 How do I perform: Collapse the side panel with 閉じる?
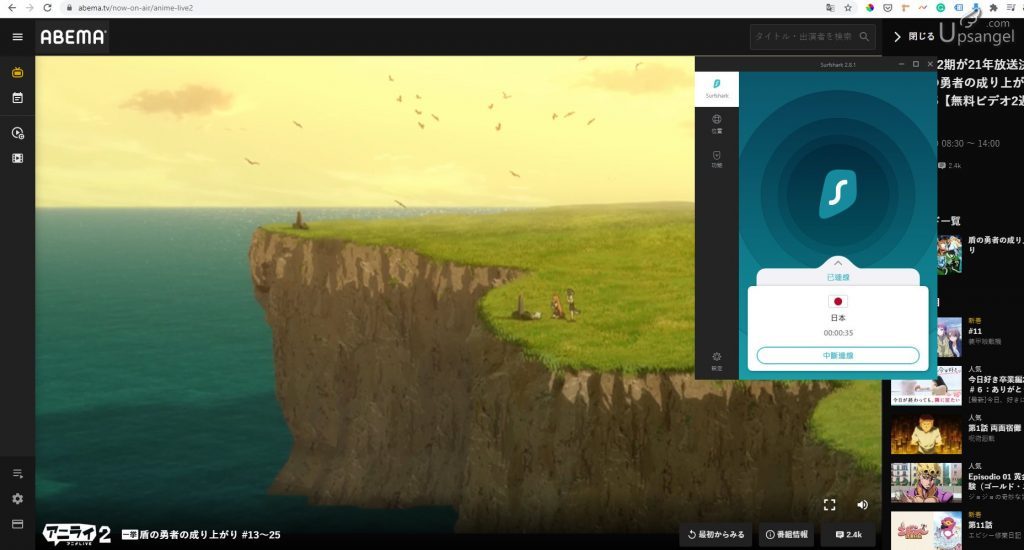914,37
